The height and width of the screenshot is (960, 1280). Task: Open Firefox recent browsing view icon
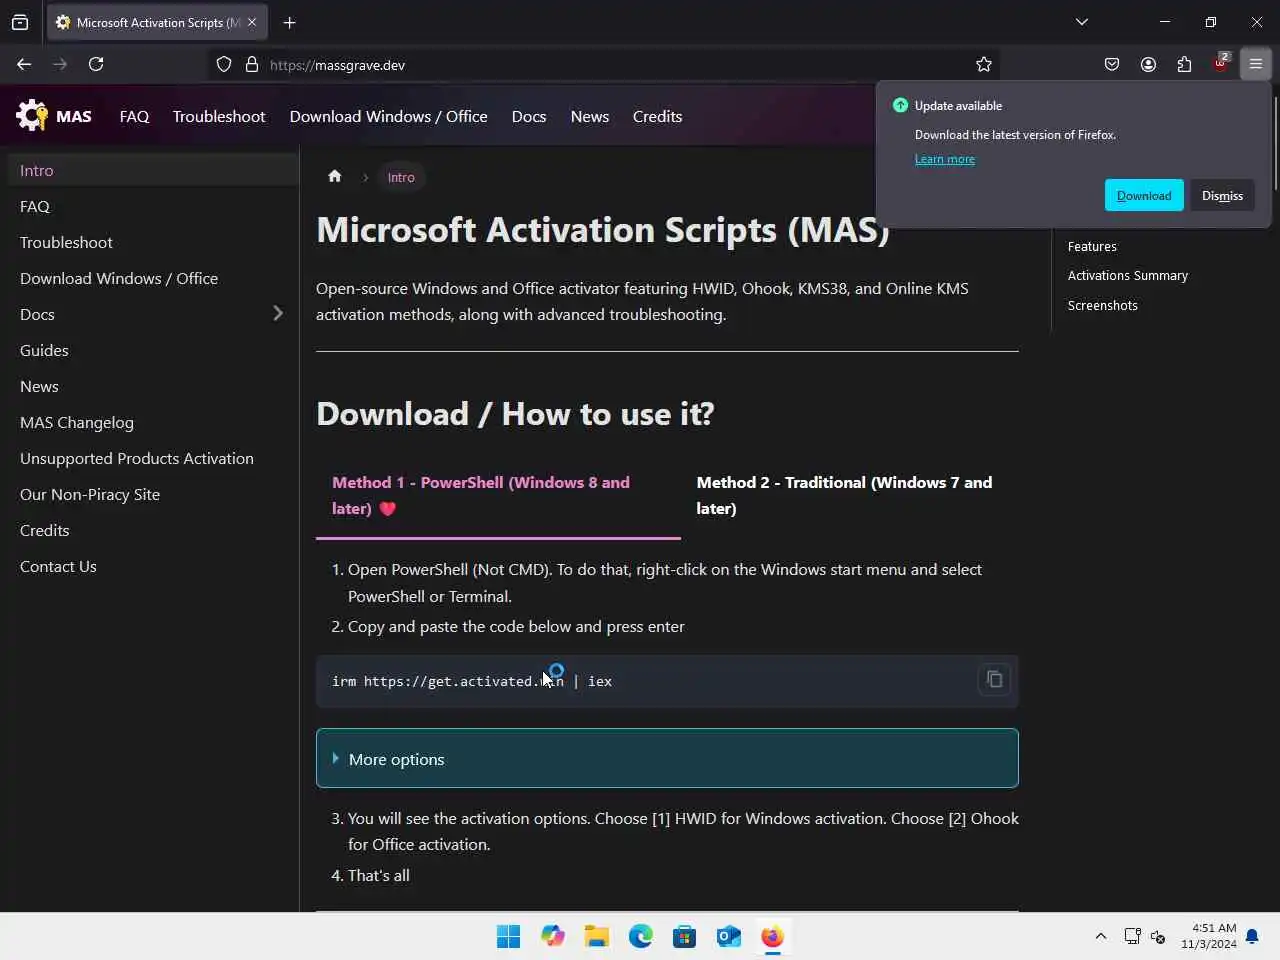coord(20,22)
